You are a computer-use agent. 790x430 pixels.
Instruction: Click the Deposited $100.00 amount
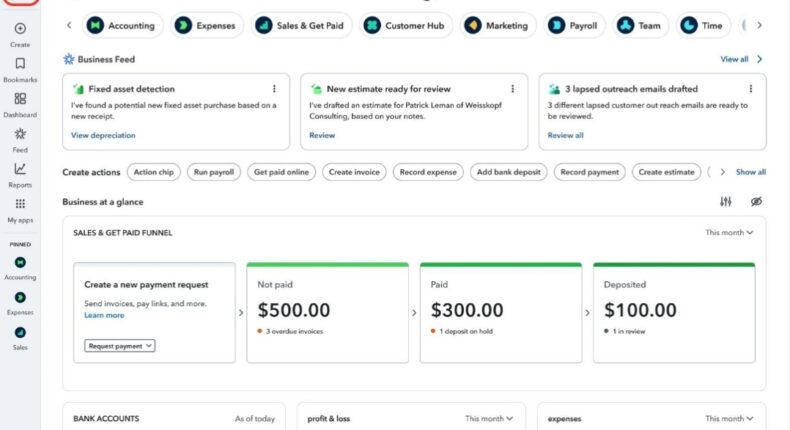[640, 310]
